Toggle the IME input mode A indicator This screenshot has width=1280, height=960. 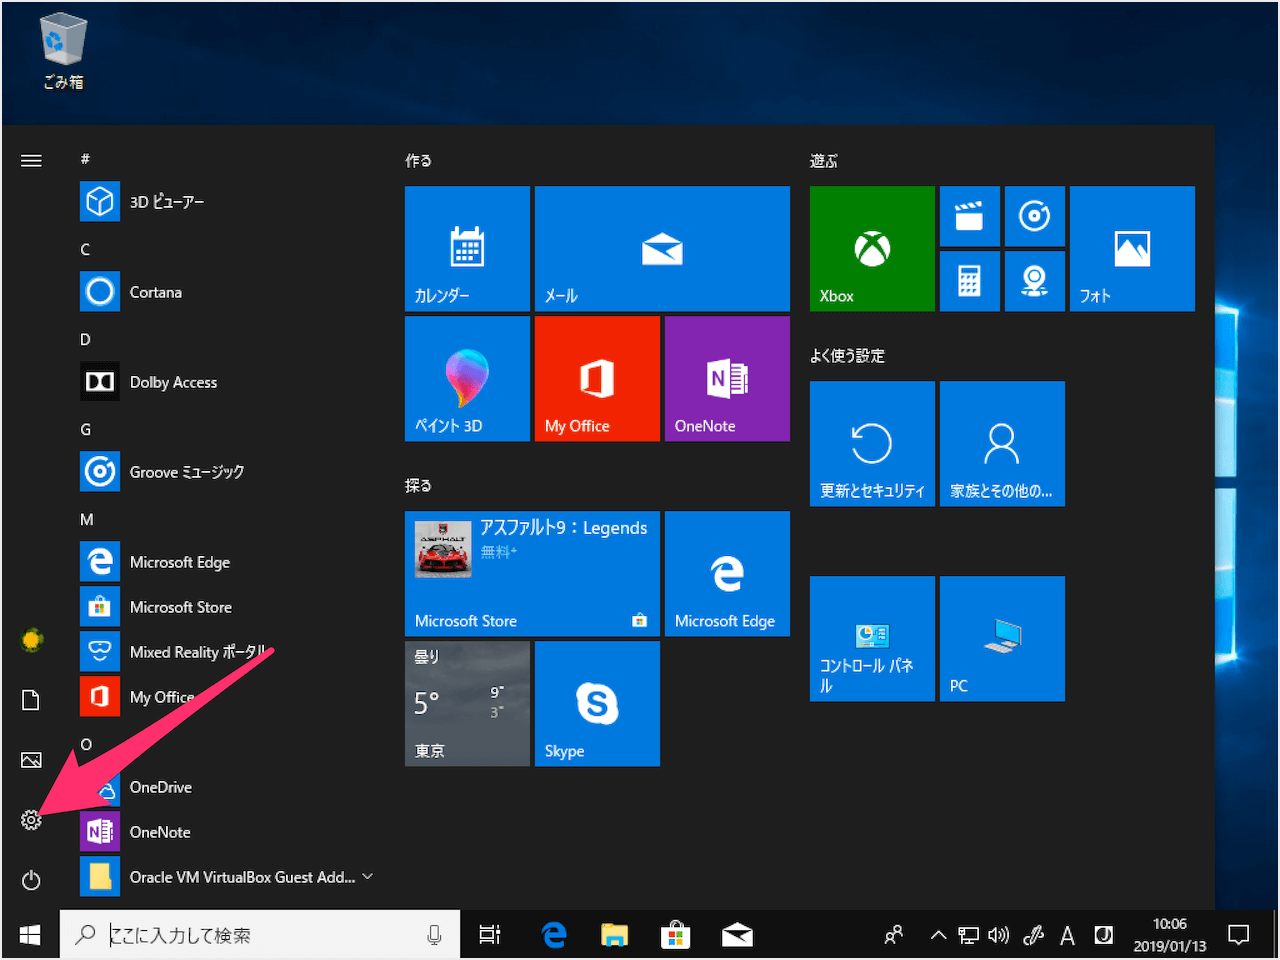1067,935
